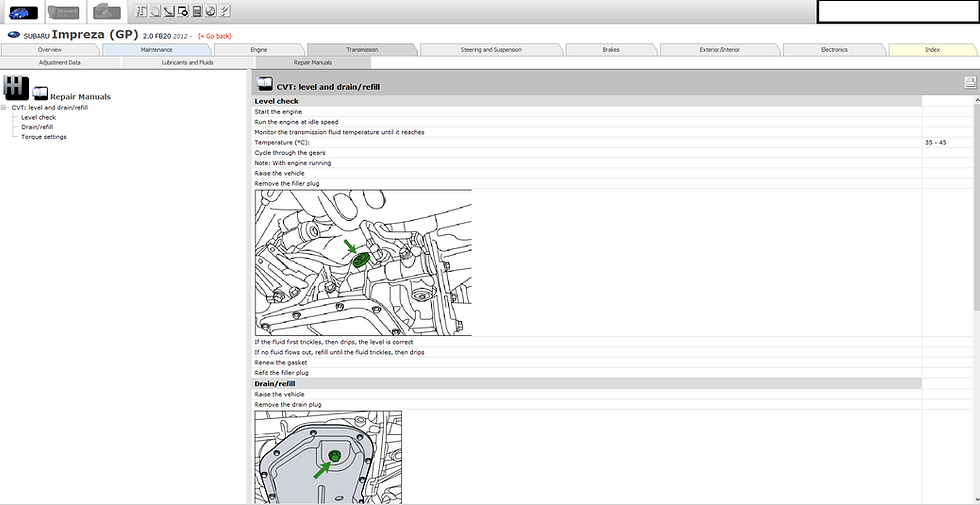Open the Exterior/Interior tab
The width and height of the screenshot is (980, 505).
coord(719,49)
